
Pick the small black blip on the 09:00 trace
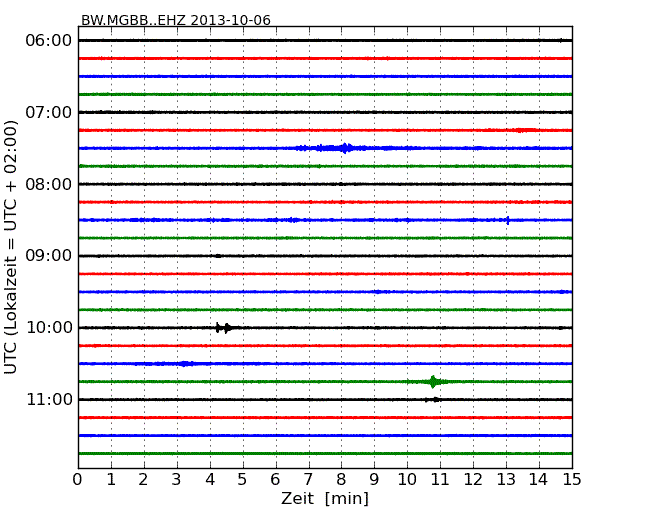pyautogui.click(x=218, y=256)
